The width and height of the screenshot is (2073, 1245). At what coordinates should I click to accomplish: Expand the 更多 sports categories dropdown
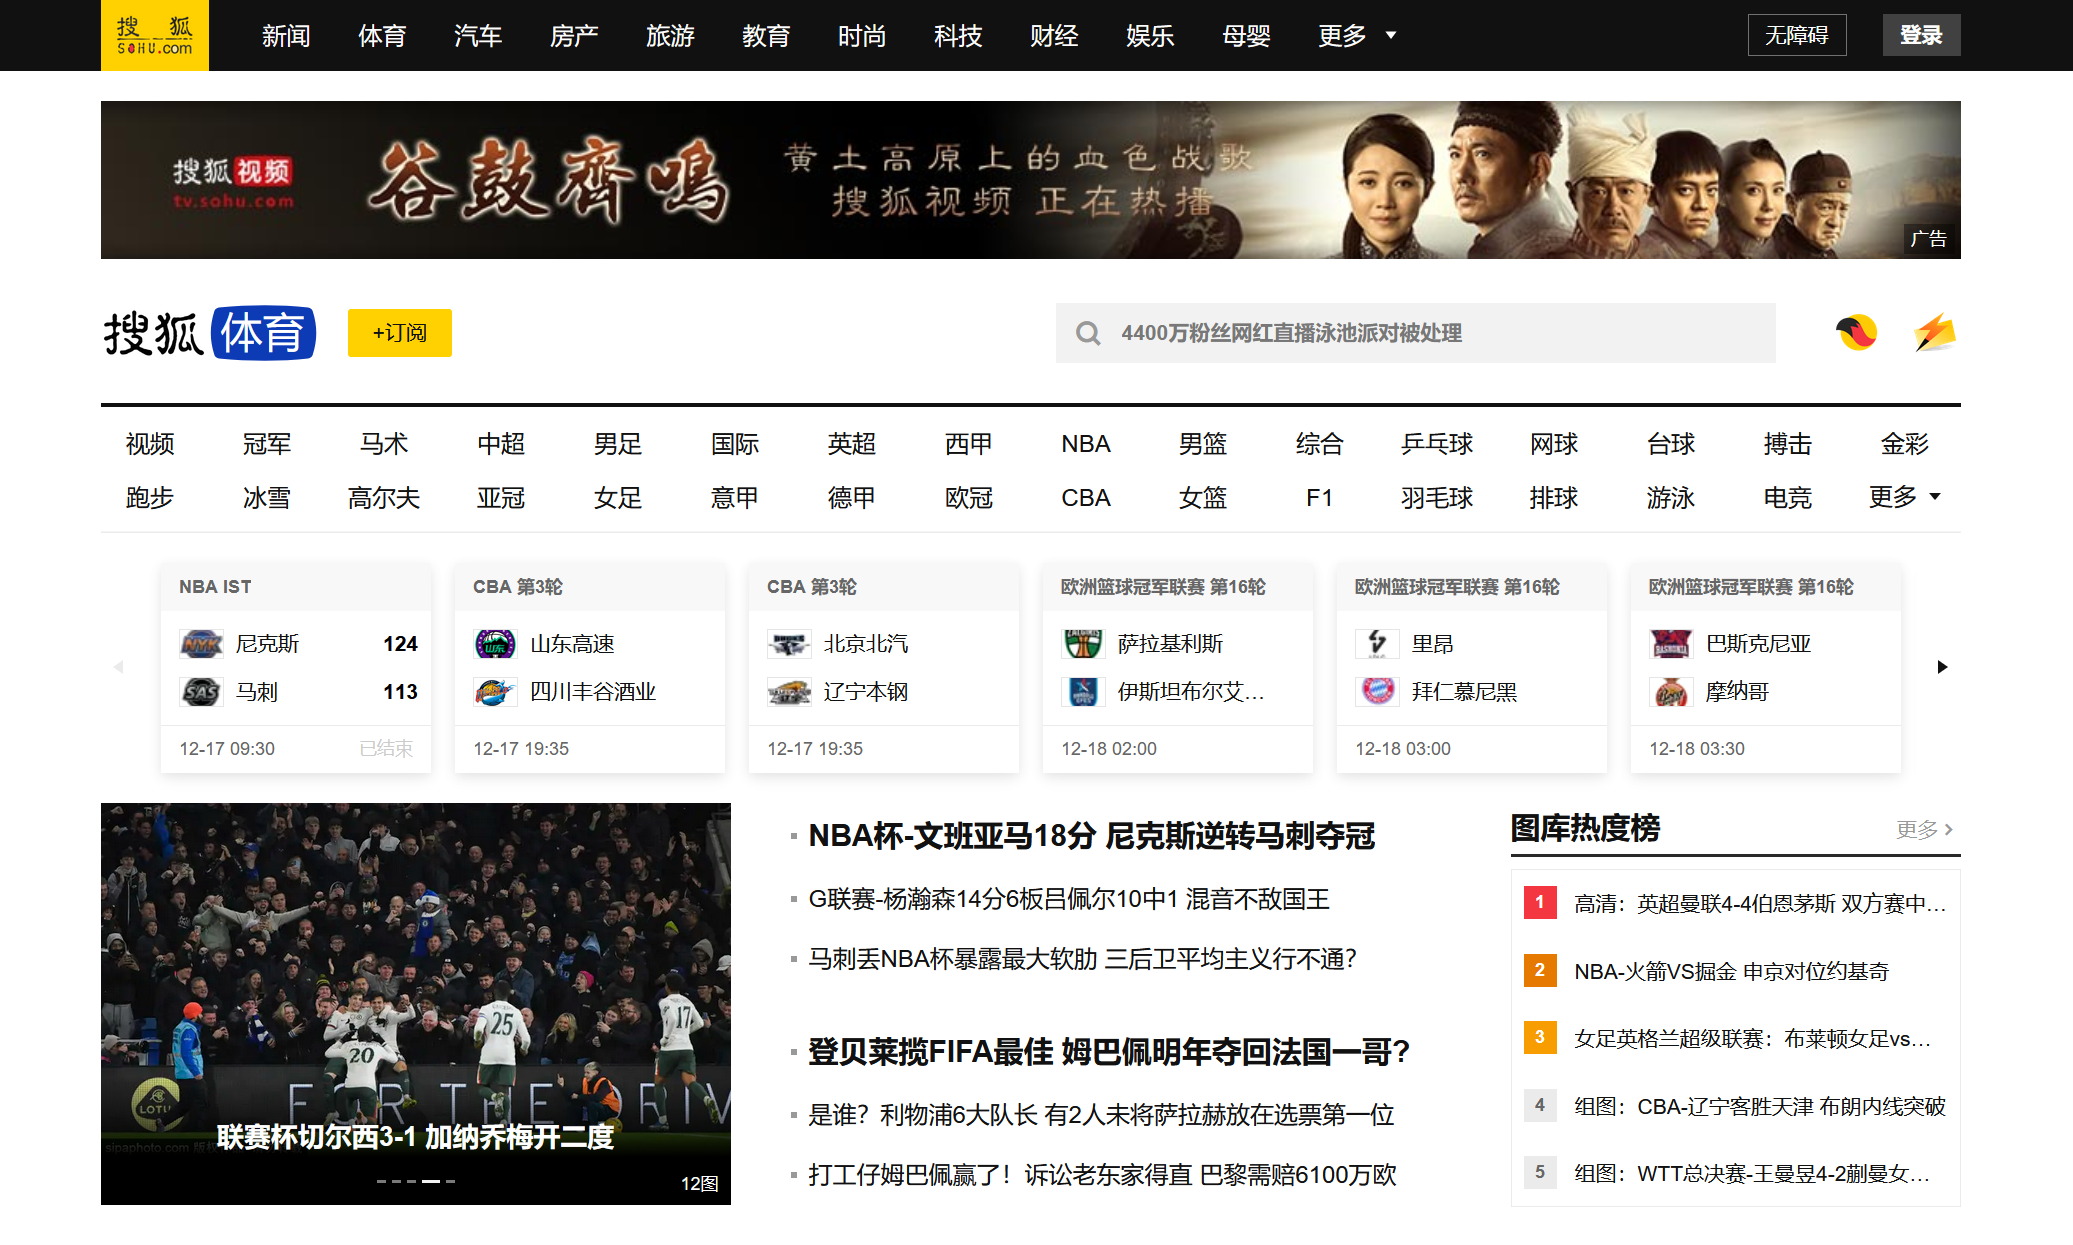pos(1904,497)
